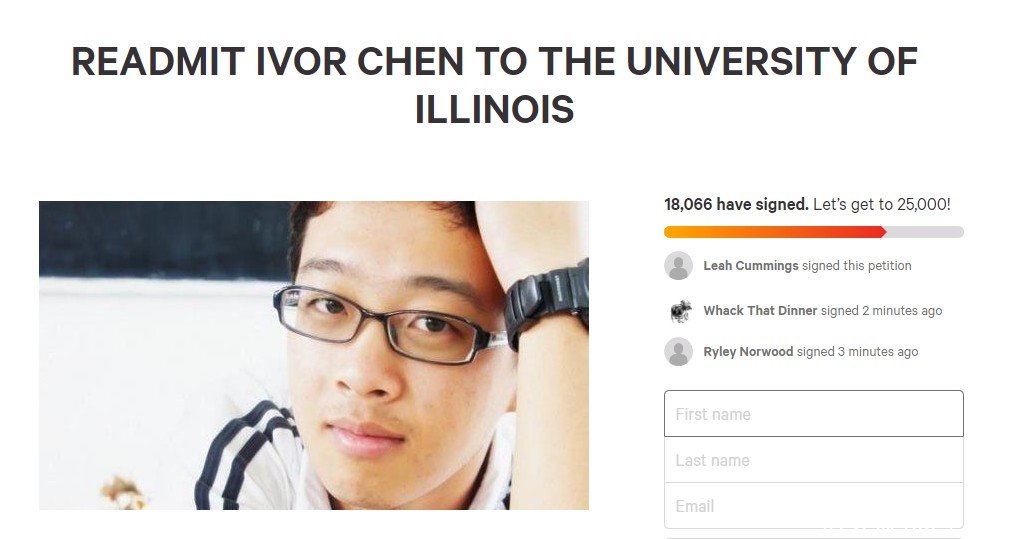Focus the First name input field
This screenshot has width=1014, height=539.
814,413
